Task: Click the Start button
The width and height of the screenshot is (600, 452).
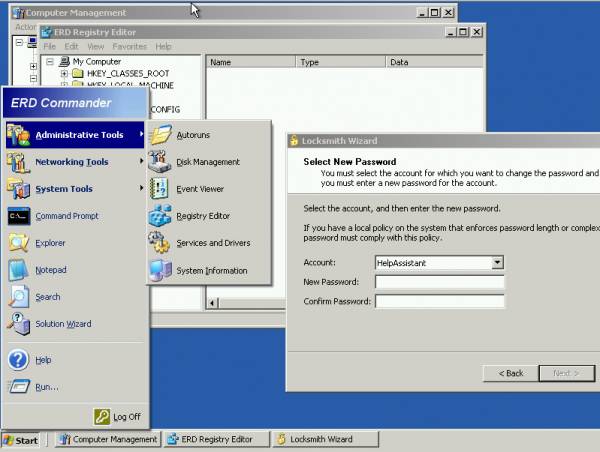Action: 21,440
